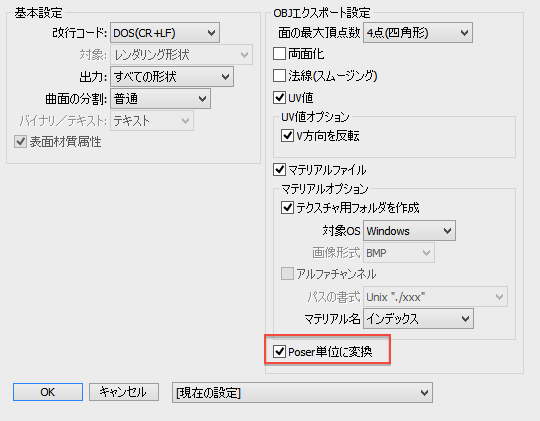This screenshot has width=540, height=421.
Task: Click the OK button
Action: coord(48,392)
